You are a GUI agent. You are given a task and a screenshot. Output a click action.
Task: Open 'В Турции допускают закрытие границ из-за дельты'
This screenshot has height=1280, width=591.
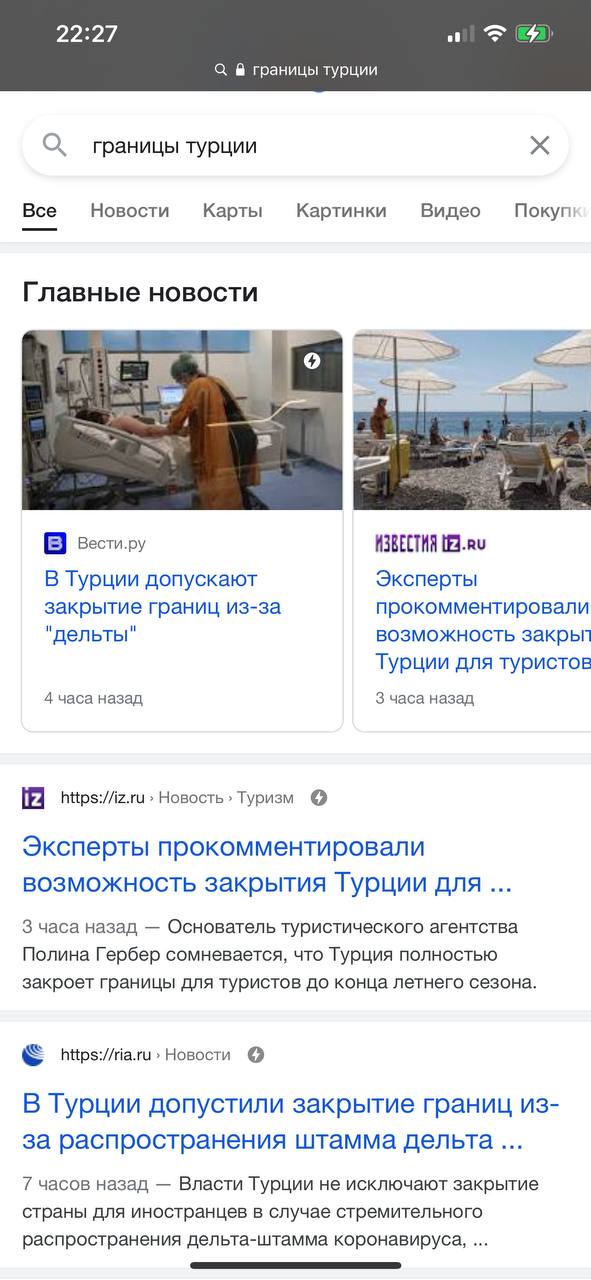point(162,607)
